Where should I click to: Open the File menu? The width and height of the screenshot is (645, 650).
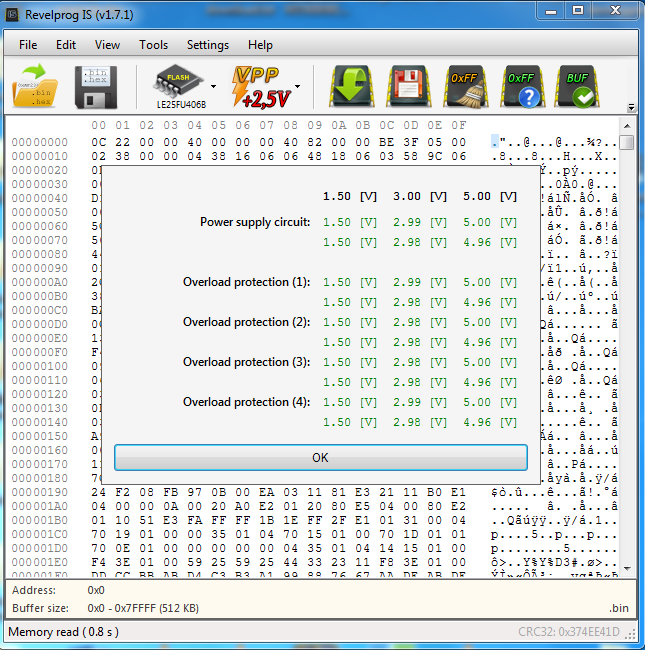pyautogui.click(x=28, y=45)
